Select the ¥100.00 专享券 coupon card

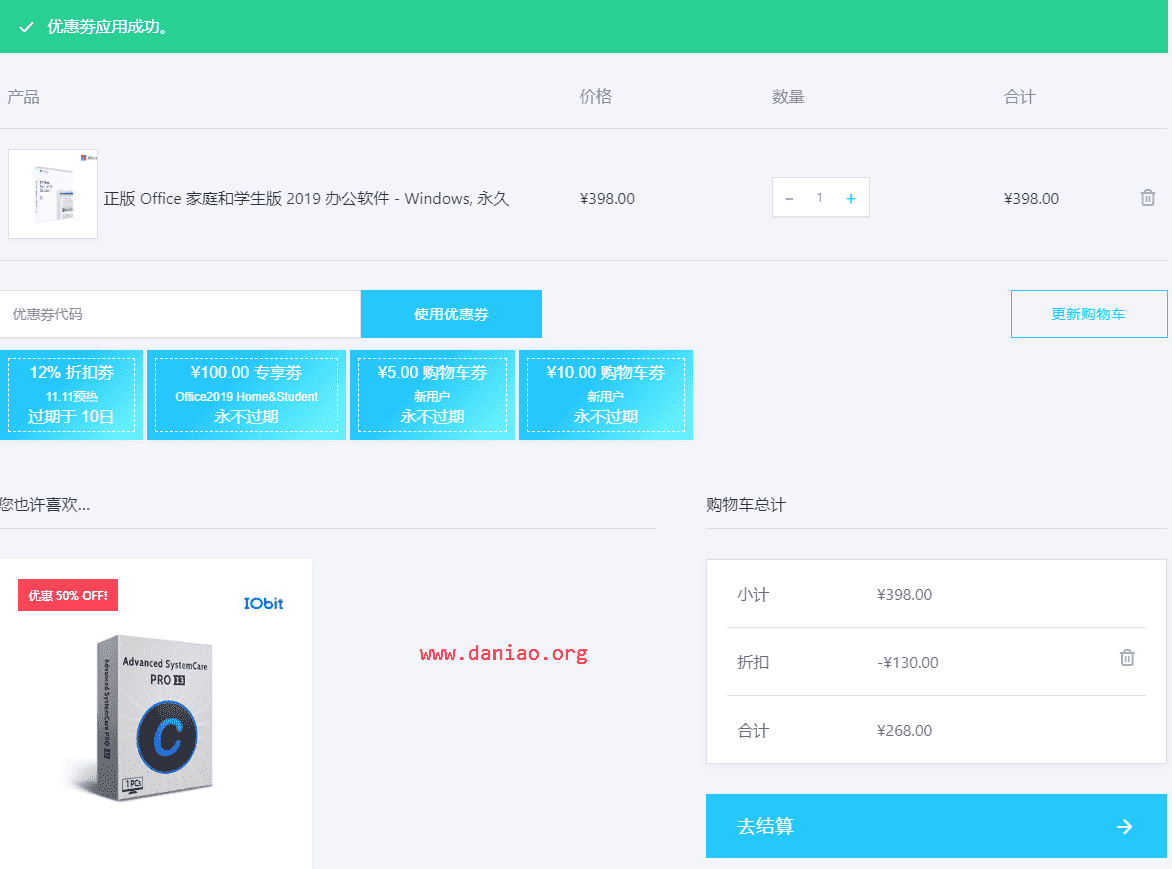pyautogui.click(x=246, y=395)
